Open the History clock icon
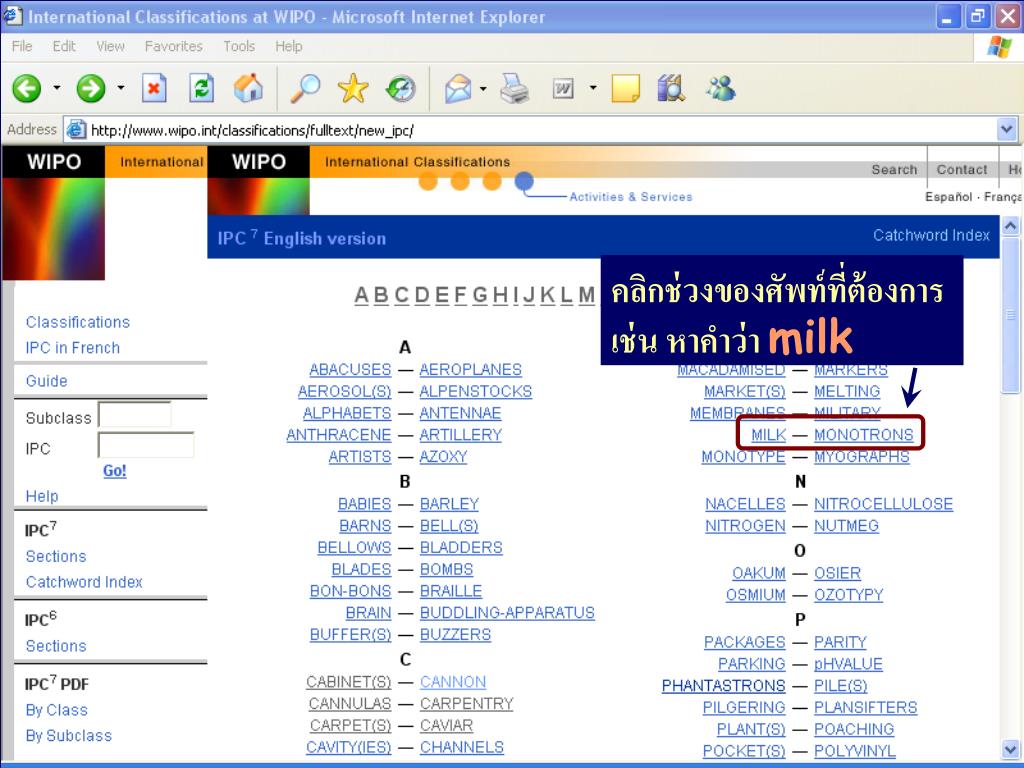Viewport: 1024px width, 768px height. (x=400, y=88)
